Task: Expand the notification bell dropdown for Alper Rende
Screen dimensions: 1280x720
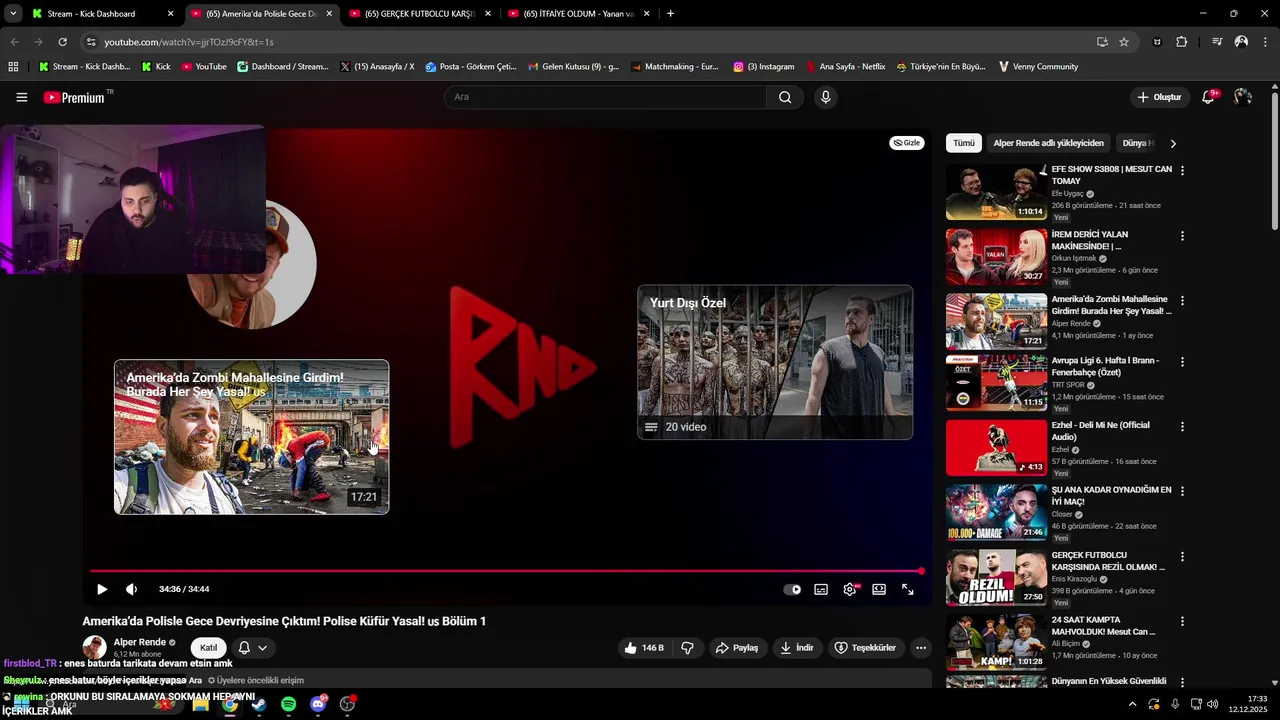Action: [x=253, y=648]
